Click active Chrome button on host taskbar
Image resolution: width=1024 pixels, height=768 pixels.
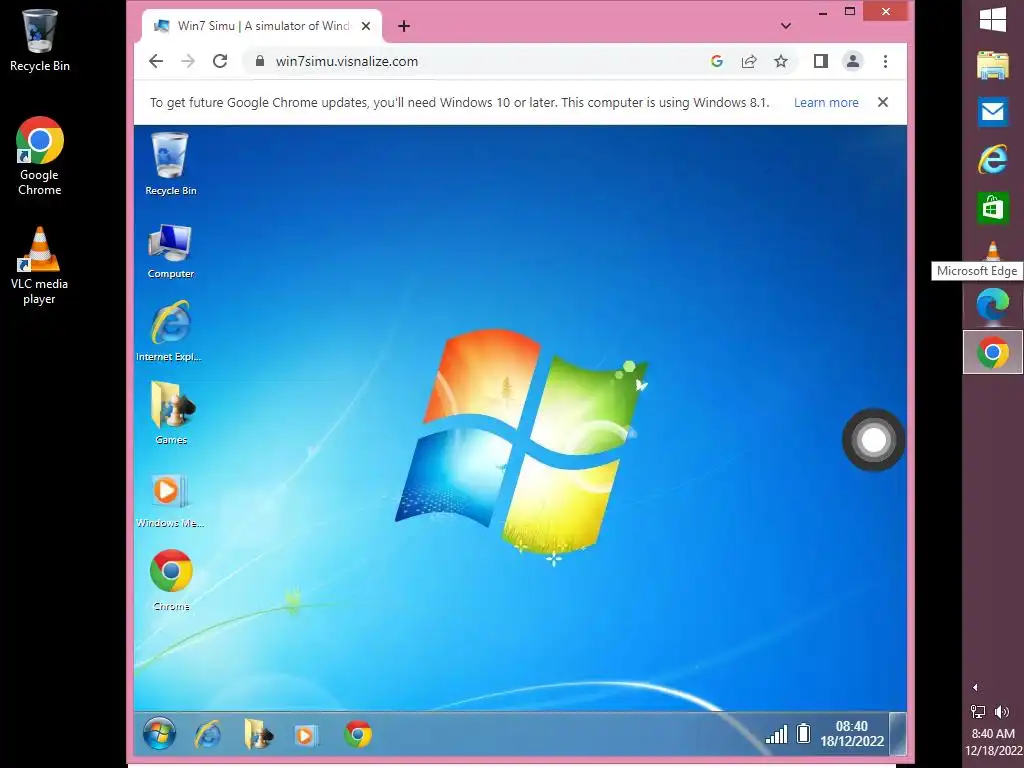pos(993,352)
